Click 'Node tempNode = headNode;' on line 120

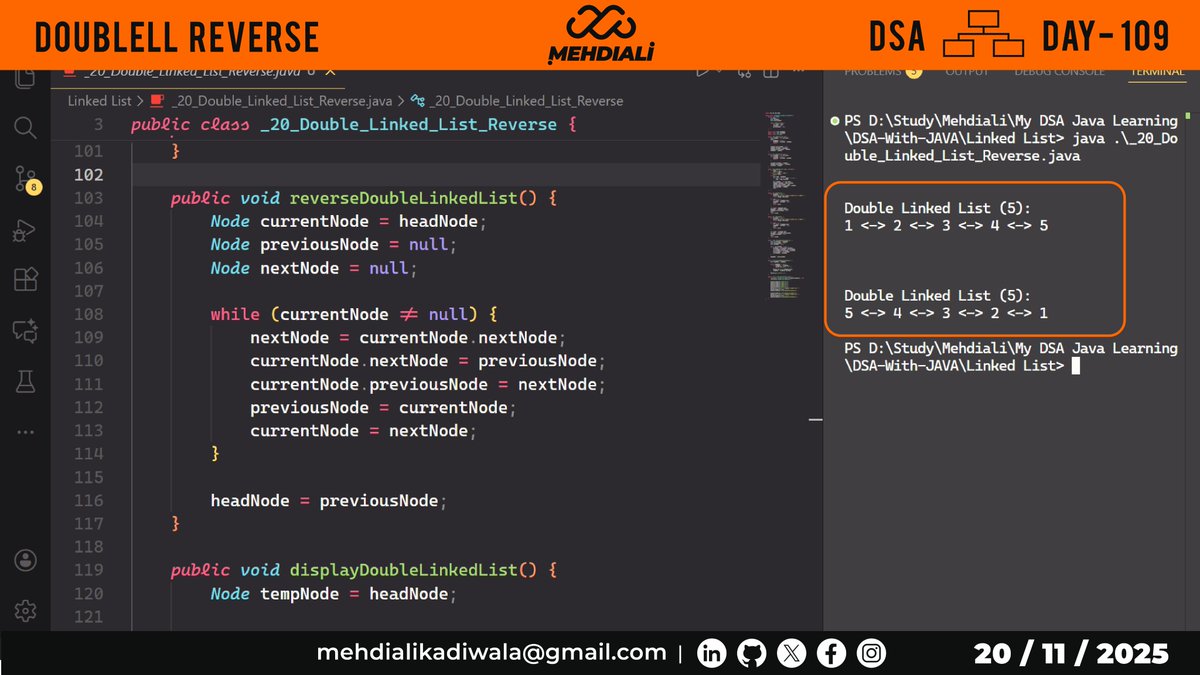click(x=334, y=594)
